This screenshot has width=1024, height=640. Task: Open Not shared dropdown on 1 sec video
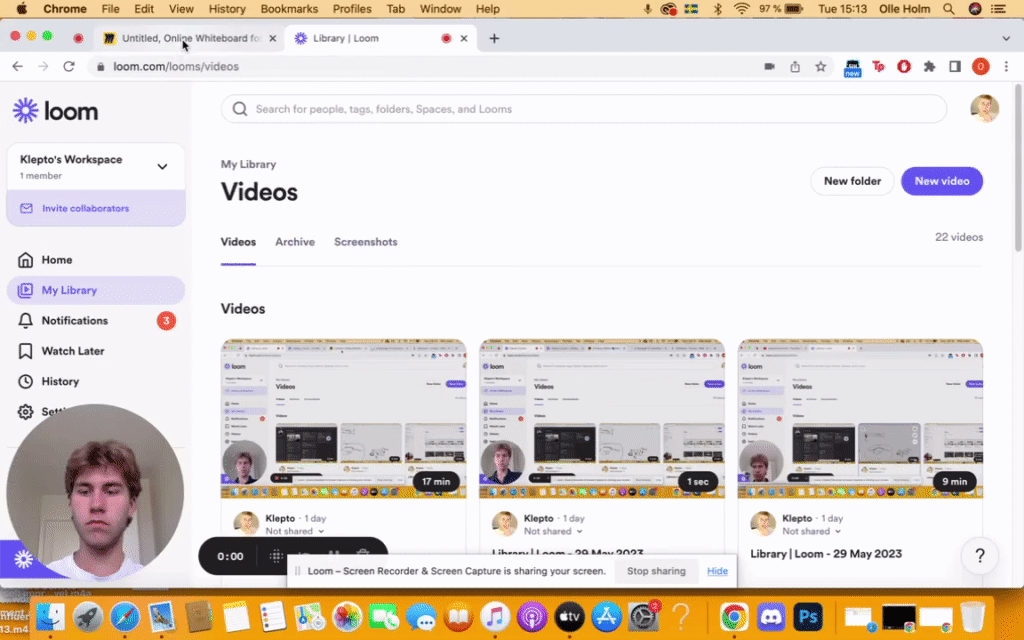(553, 532)
